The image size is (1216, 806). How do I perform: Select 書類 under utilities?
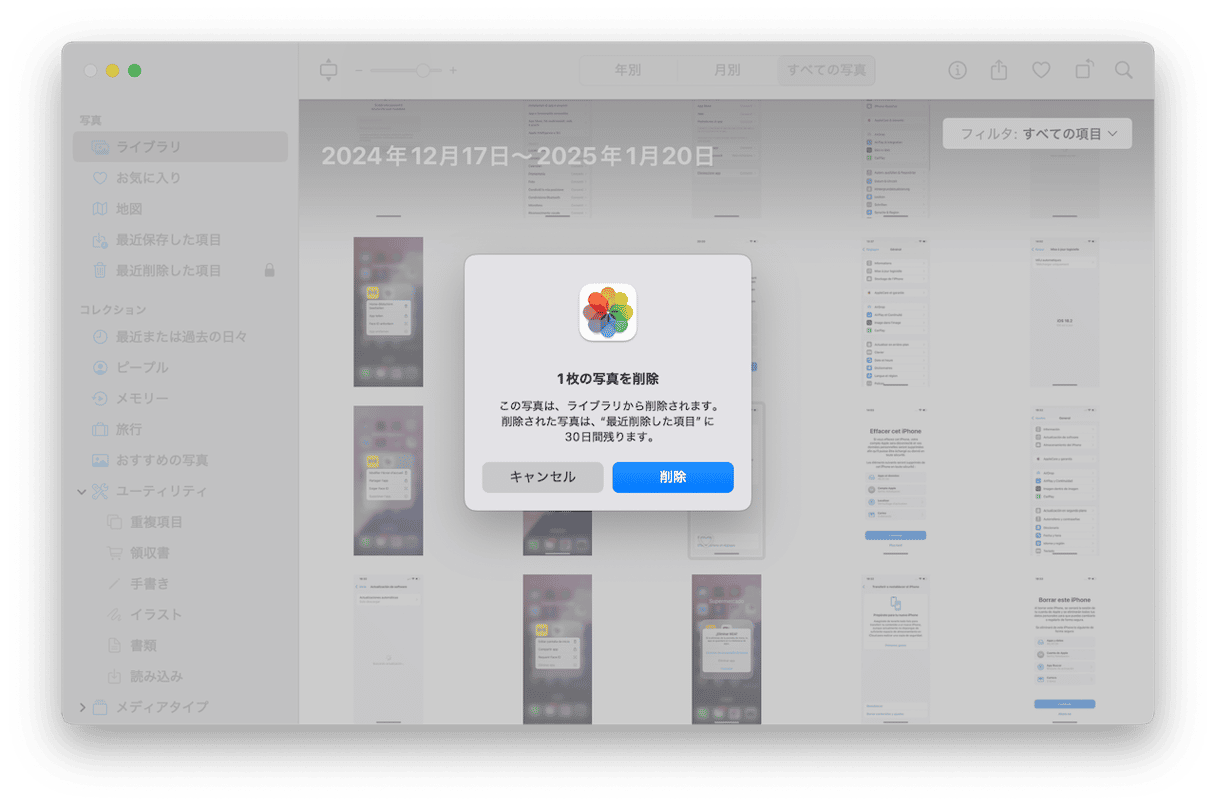[180, 646]
